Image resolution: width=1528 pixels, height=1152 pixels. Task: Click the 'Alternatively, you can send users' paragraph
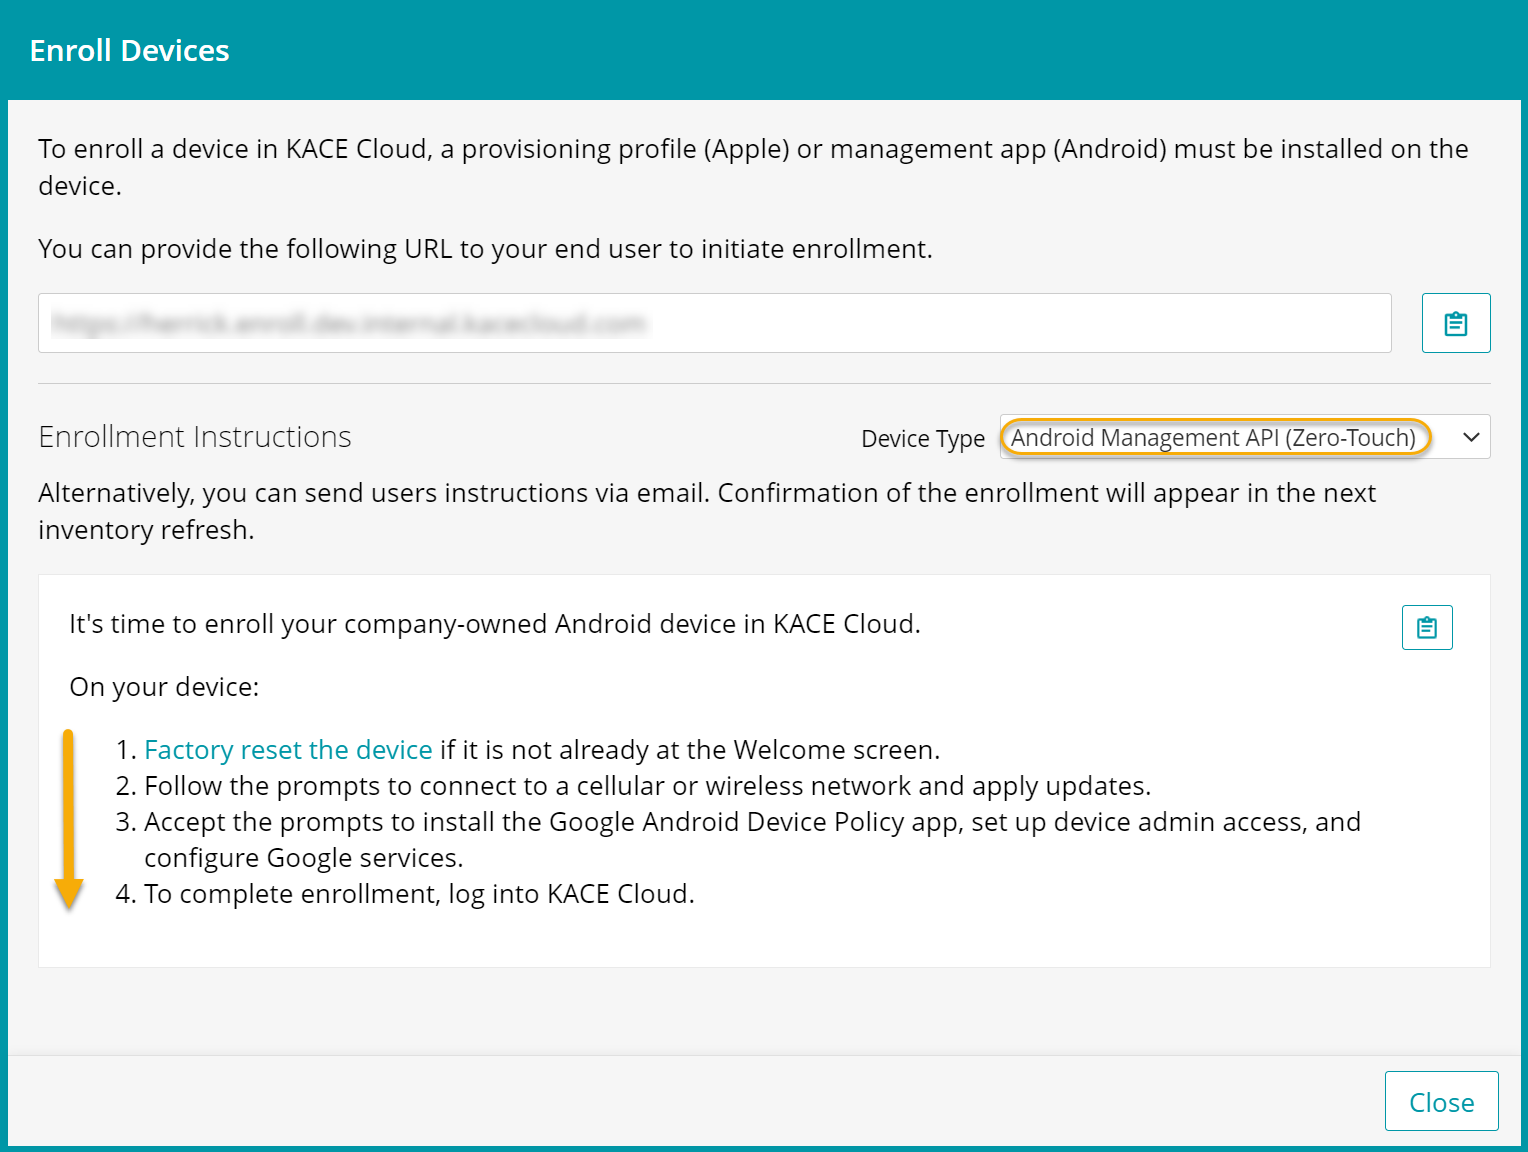(x=706, y=494)
